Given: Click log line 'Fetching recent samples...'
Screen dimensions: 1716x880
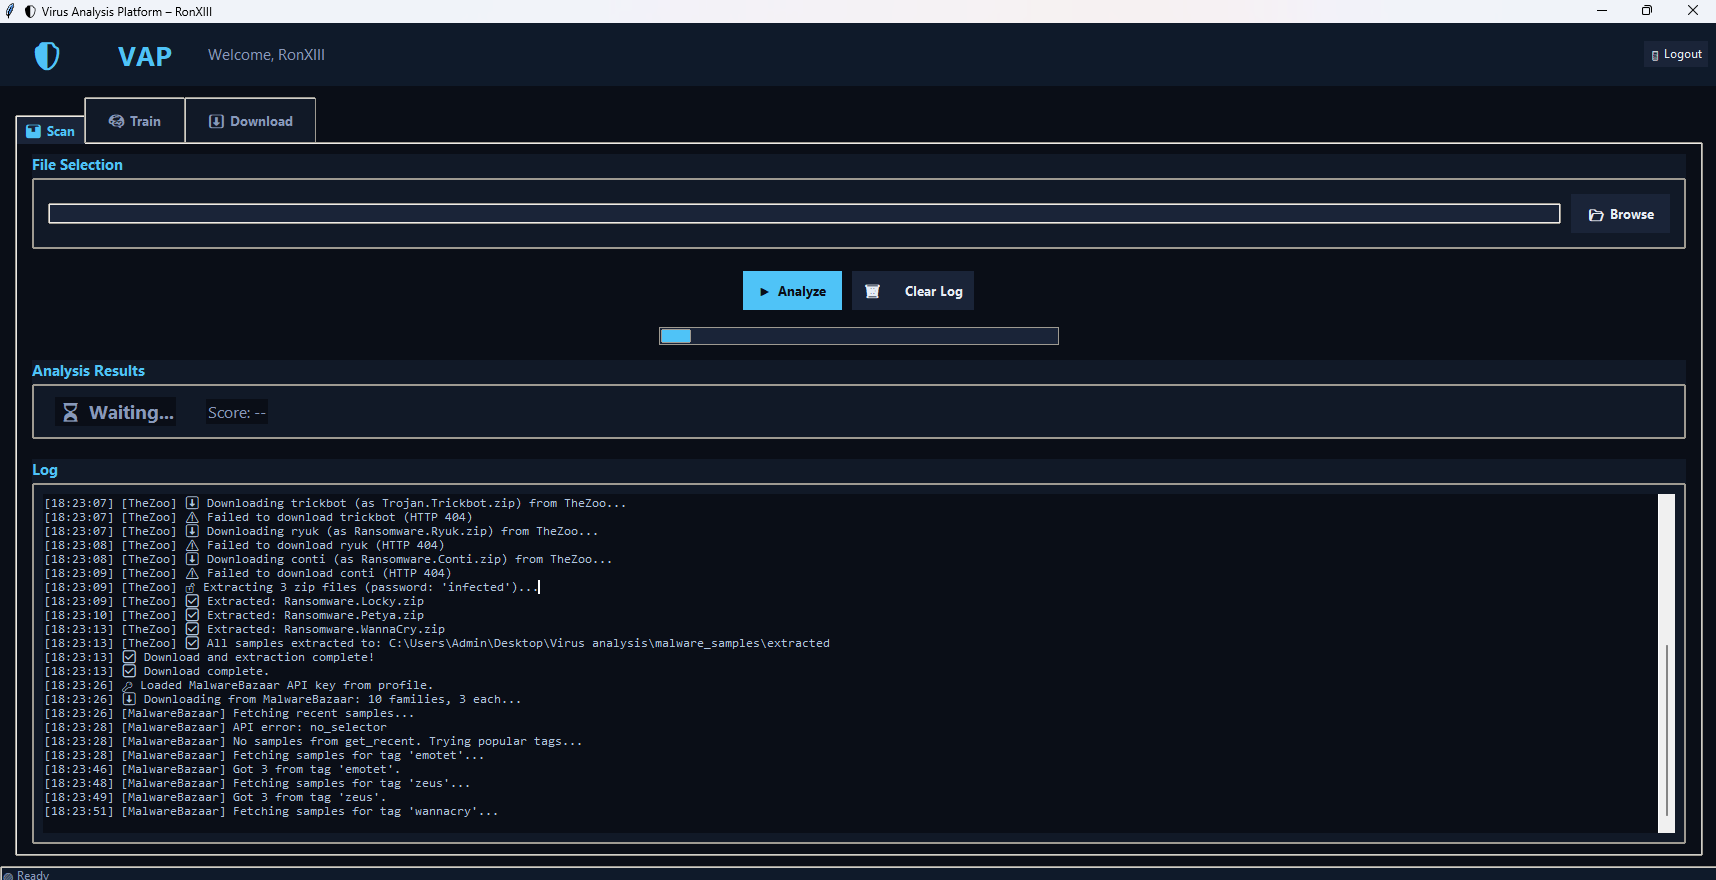Looking at the screenshot, I should (x=229, y=713).
